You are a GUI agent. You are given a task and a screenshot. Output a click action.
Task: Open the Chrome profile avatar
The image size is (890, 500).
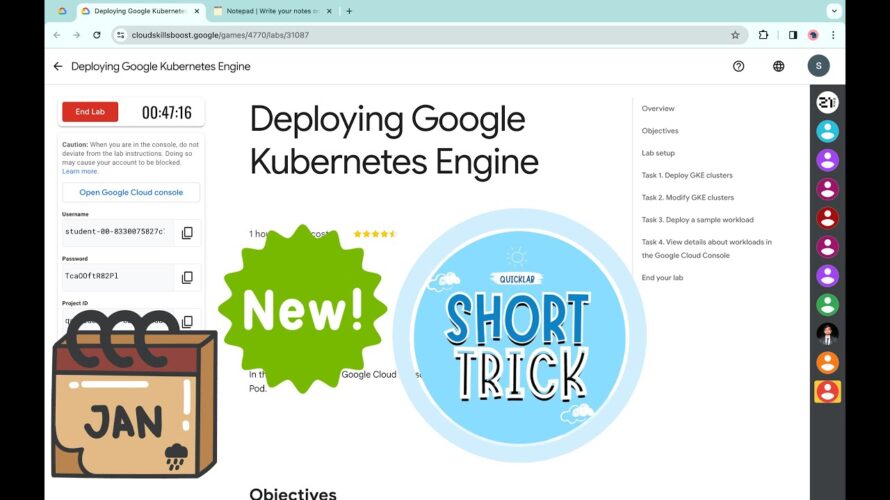(x=813, y=35)
